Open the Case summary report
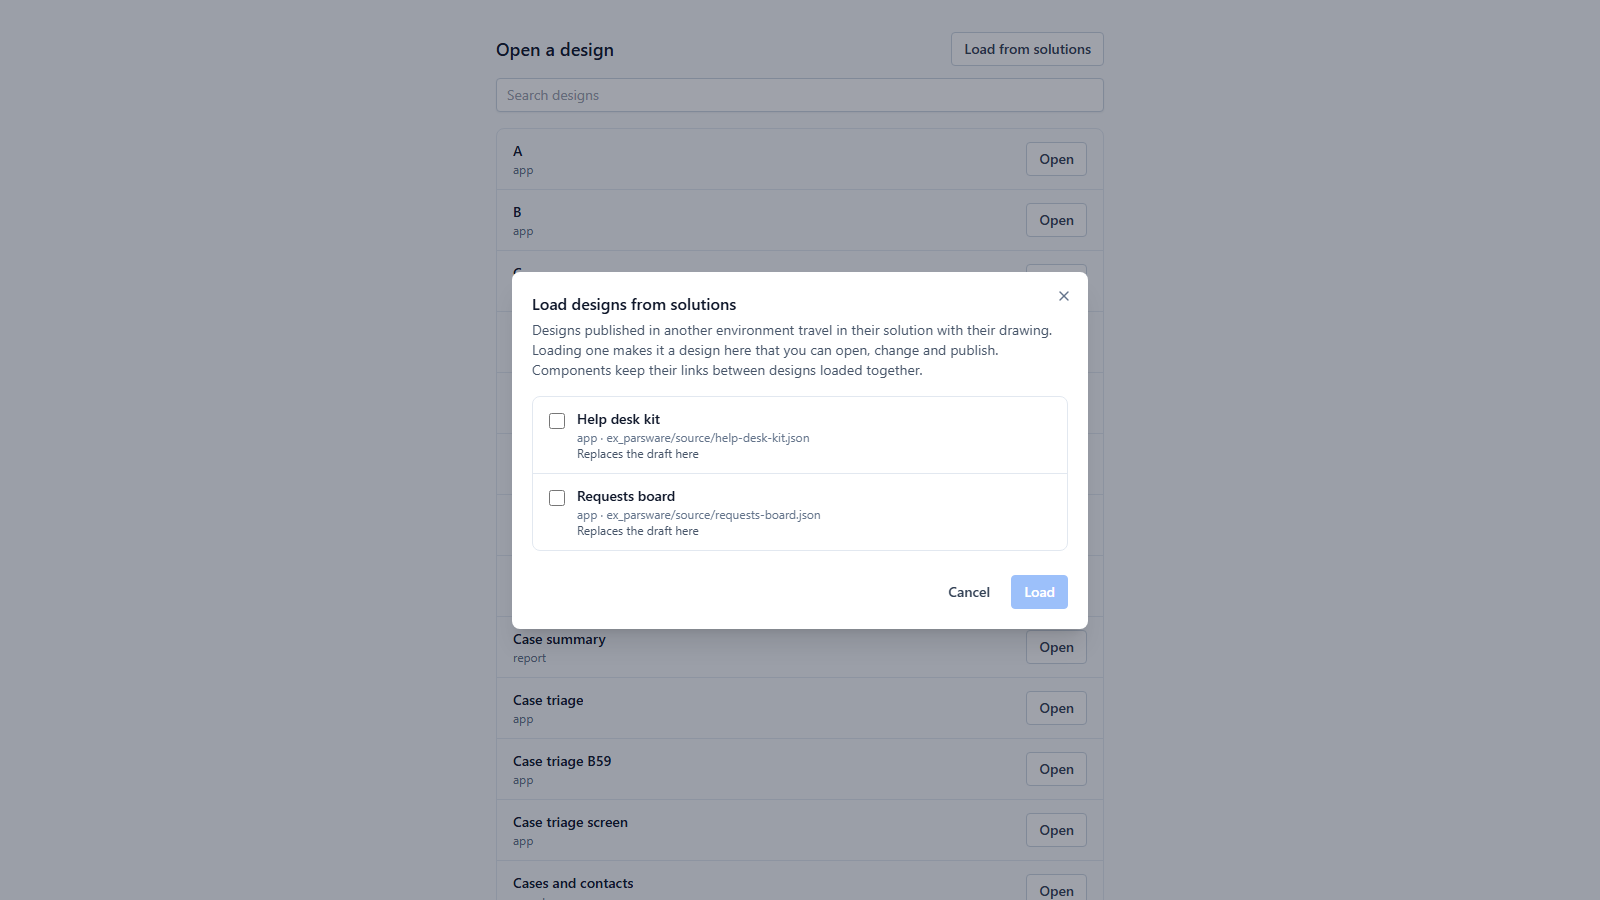This screenshot has height=900, width=1600. pyautogui.click(x=1056, y=647)
